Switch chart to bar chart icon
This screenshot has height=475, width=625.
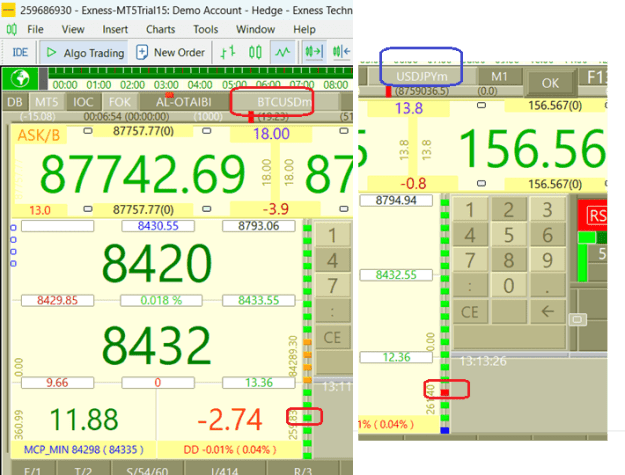(x=228, y=52)
